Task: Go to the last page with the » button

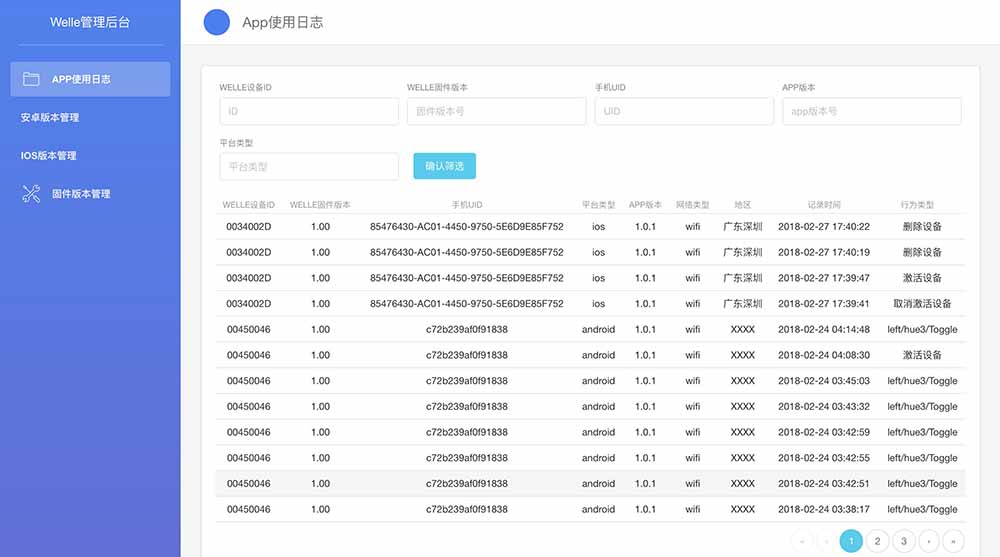Action: coord(954,541)
